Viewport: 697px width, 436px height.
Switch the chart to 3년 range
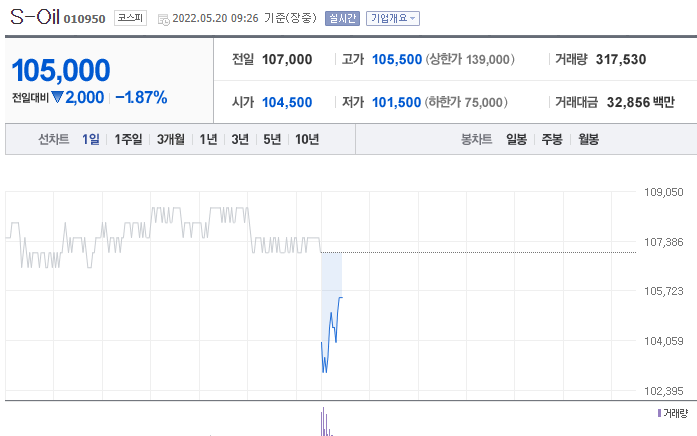(x=240, y=140)
